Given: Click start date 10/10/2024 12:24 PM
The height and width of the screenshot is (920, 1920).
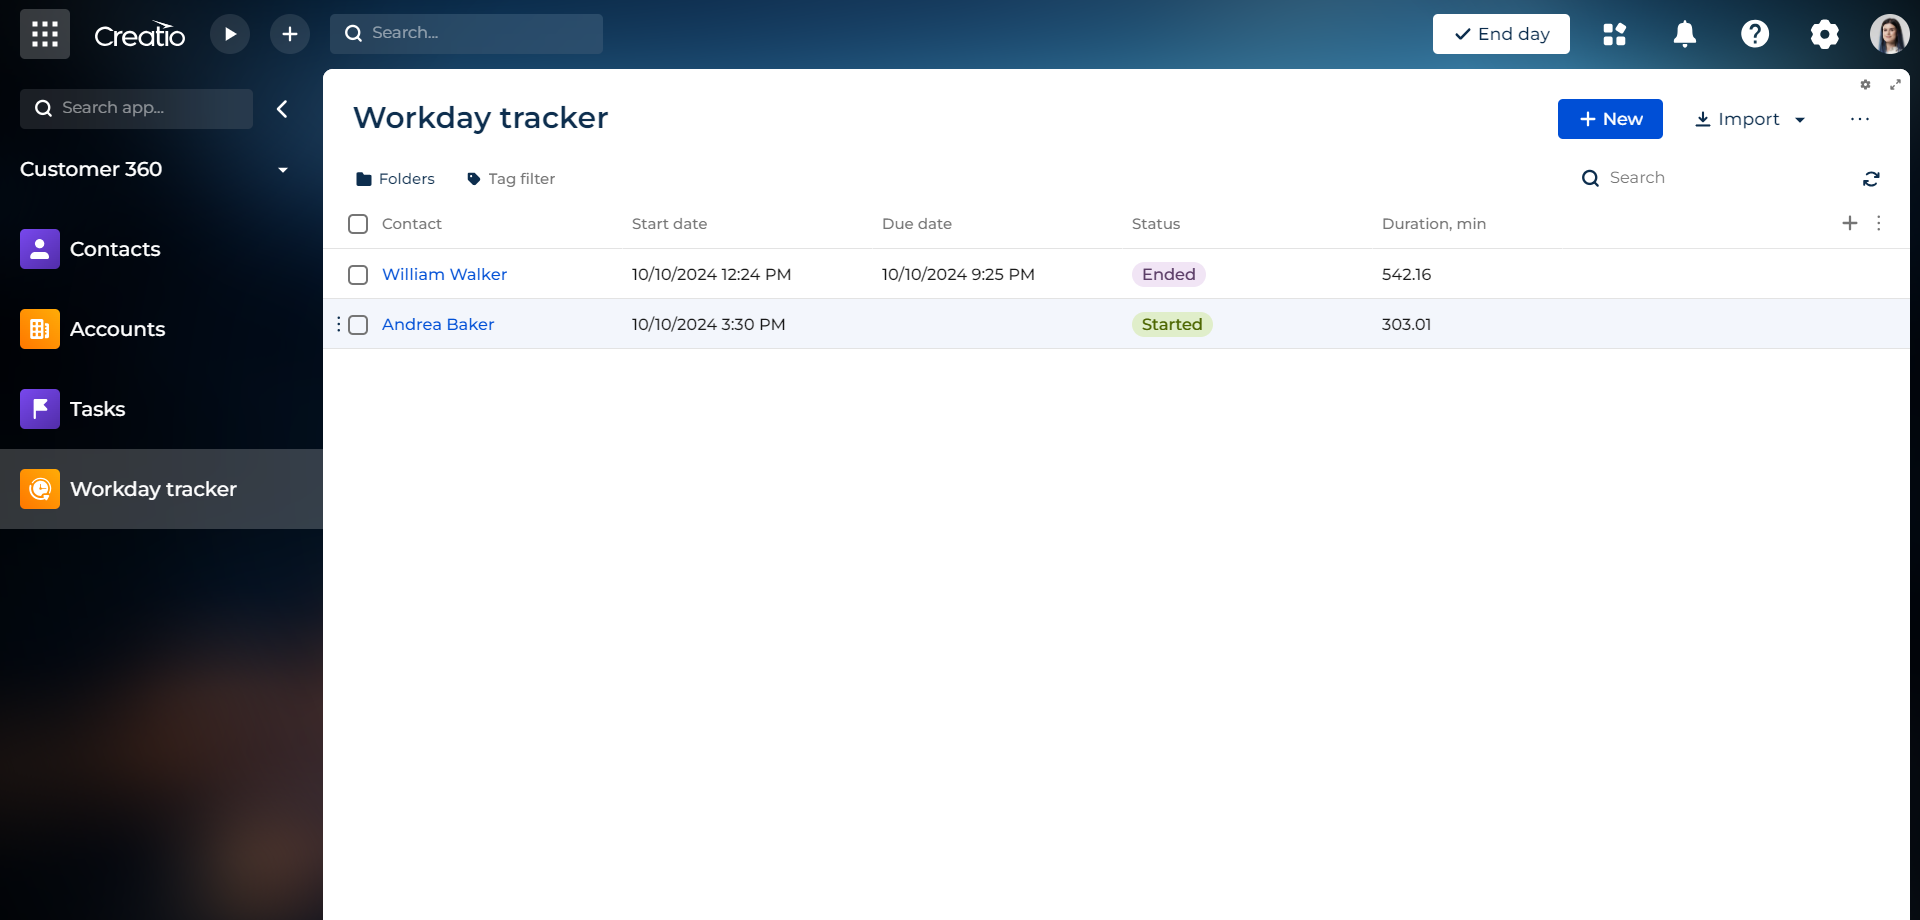Looking at the screenshot, I should 711,274.
